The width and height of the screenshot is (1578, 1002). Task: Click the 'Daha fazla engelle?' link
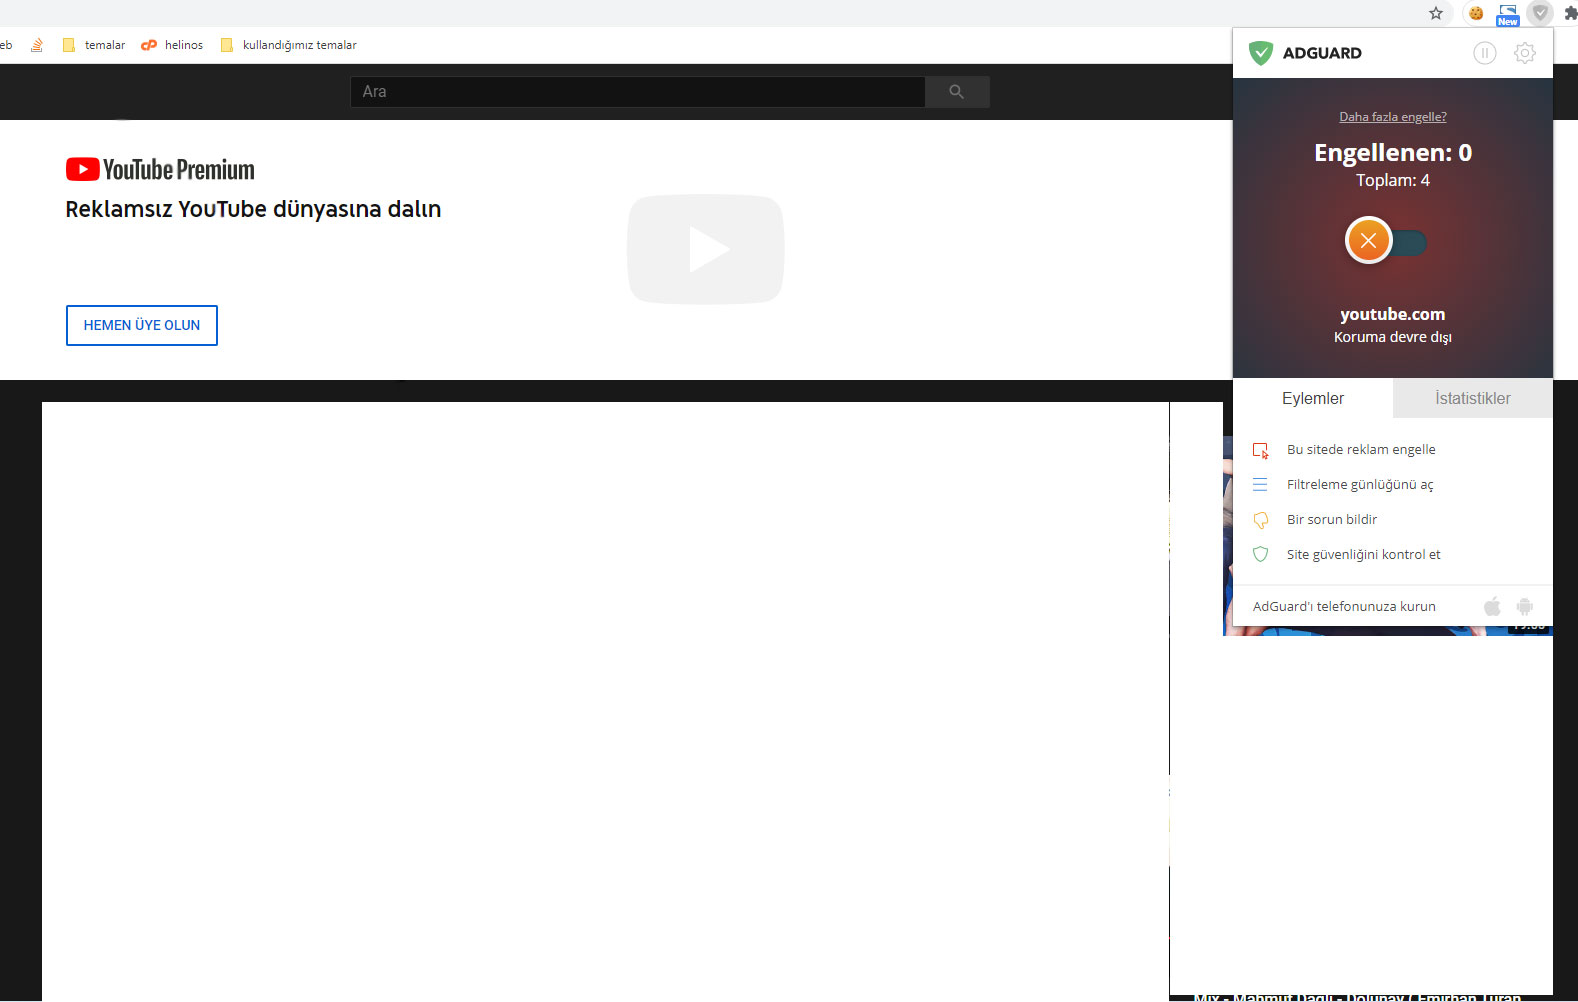[x=1393, y=117]
